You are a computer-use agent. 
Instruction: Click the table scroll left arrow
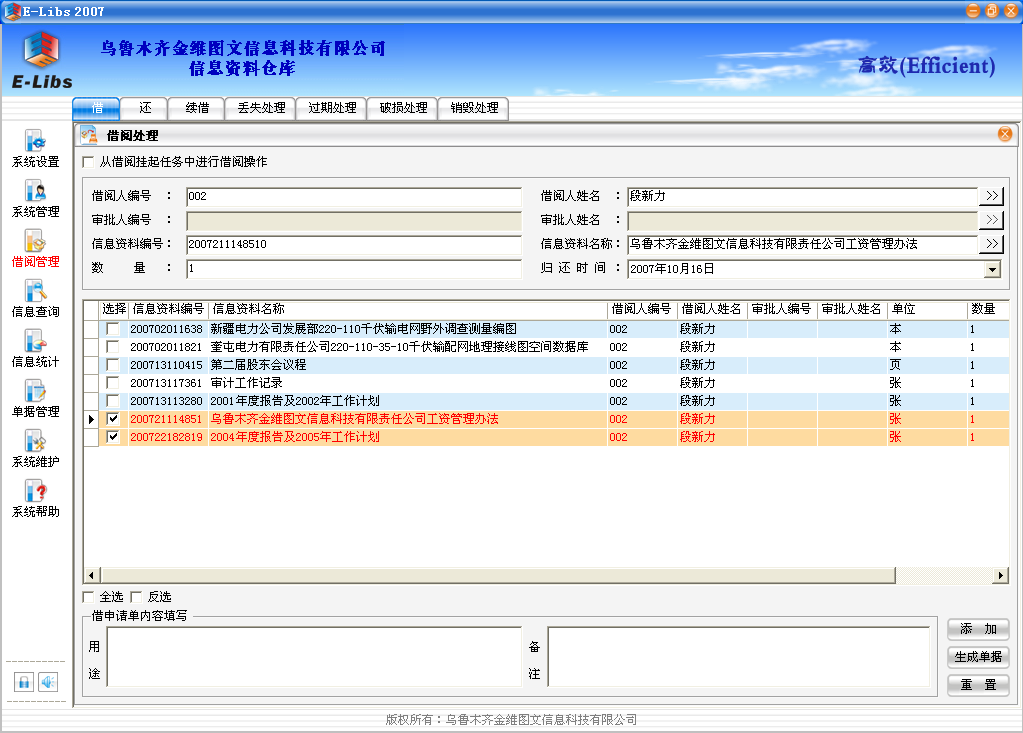(91, 575)
